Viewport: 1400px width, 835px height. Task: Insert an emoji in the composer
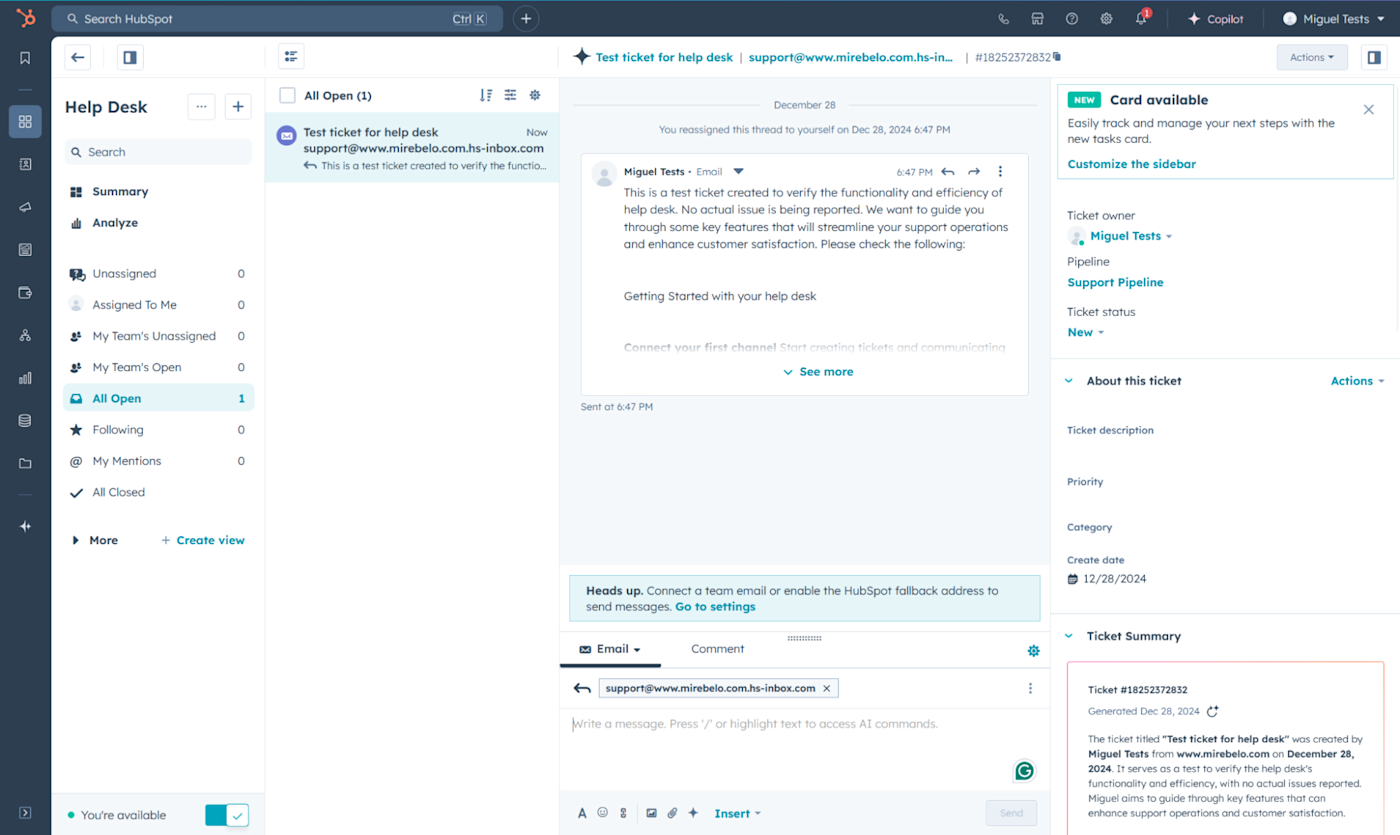click(x=603, y=813)
